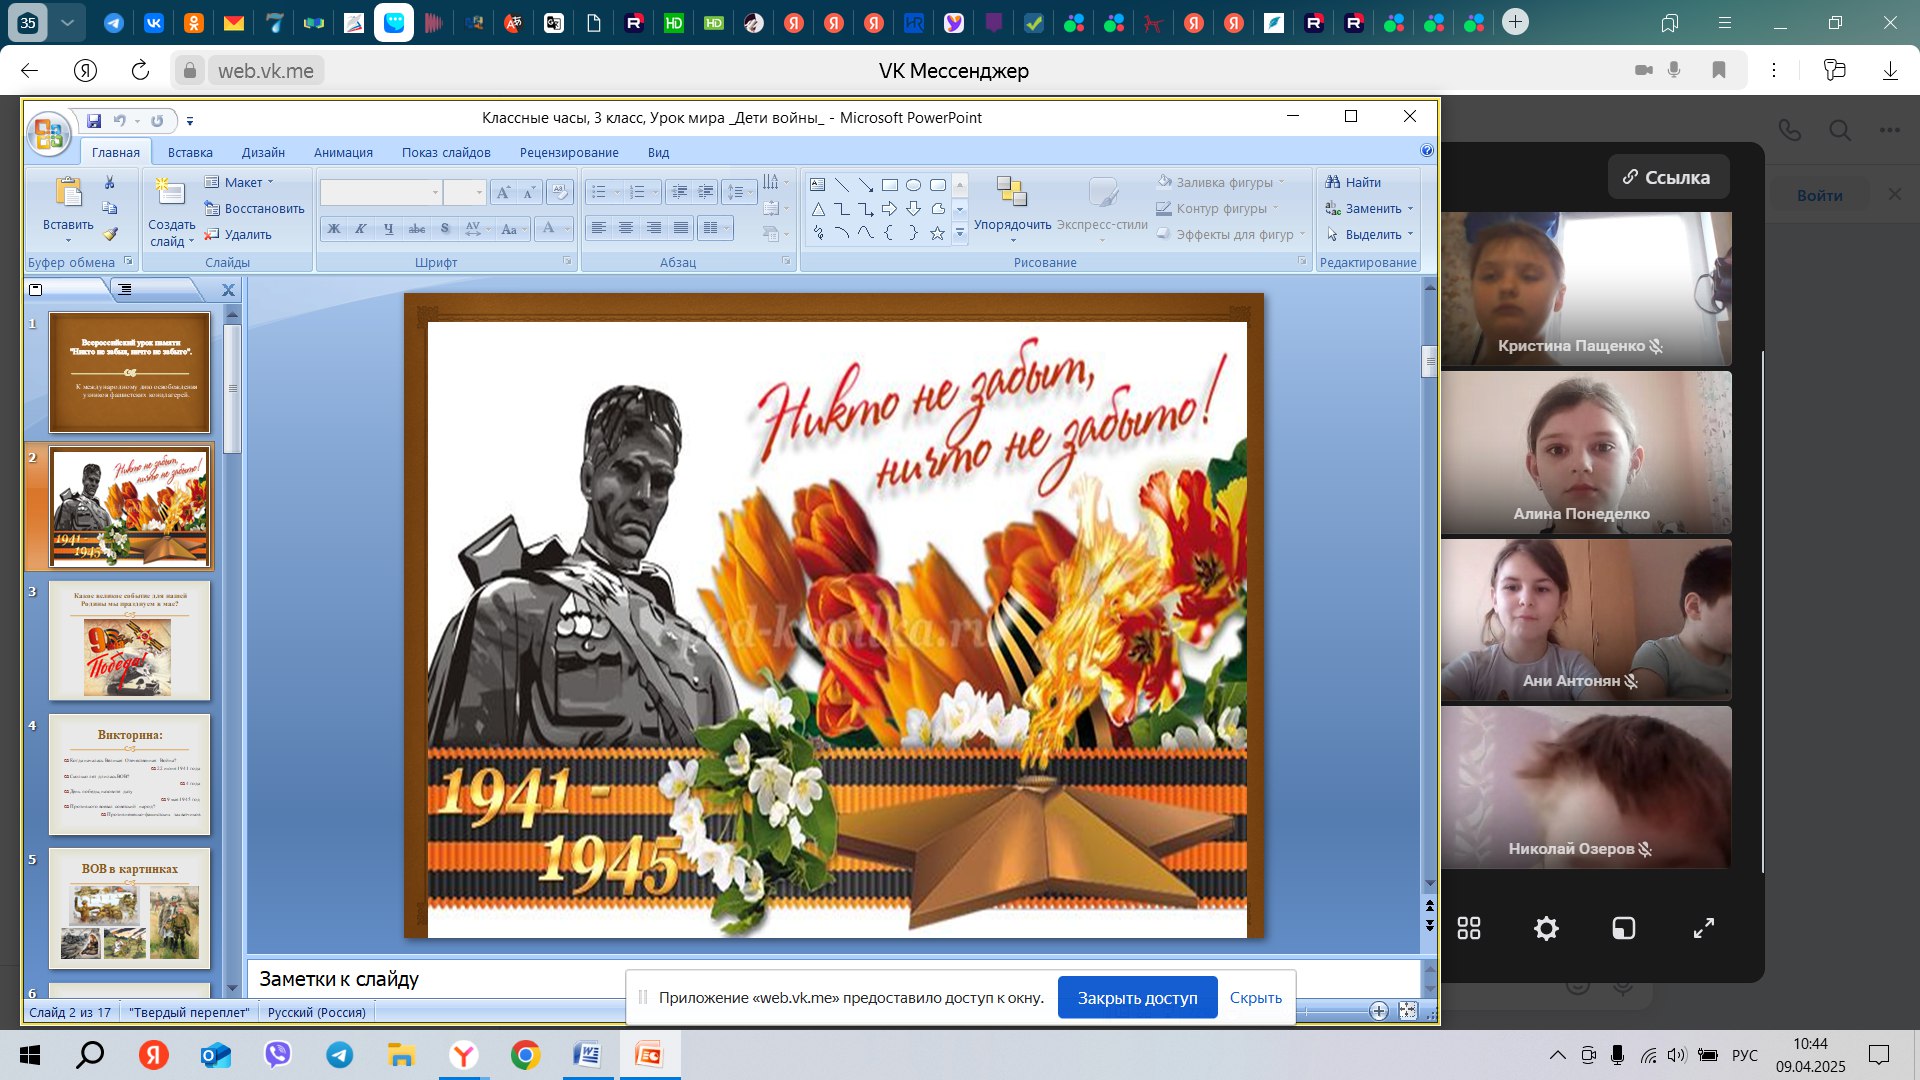Viewport: 1920px width, 1080px height.
Task: Click the Вставить paste icon
Action: pos(68,193)
